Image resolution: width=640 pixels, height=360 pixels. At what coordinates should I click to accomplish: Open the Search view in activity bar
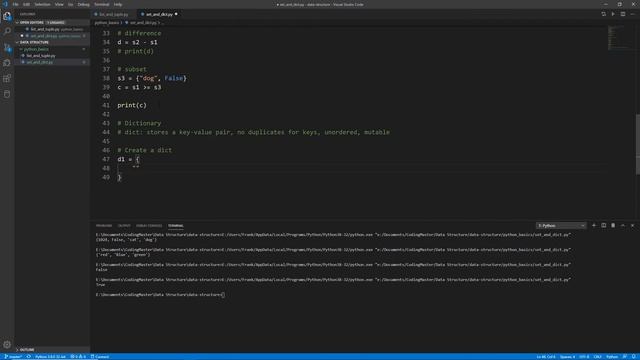(x=7, y=31)
